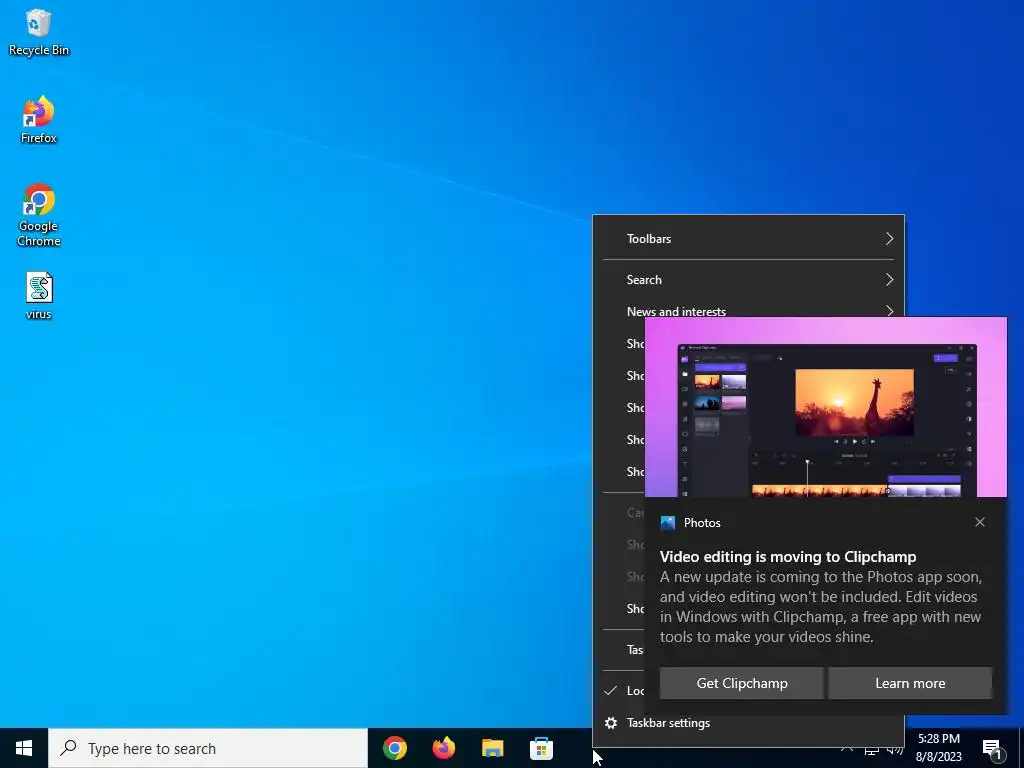Click the Photos label in notification header
Viewport: 1024px width, 768px height.
pyautogui.click(x=702, y=522)
